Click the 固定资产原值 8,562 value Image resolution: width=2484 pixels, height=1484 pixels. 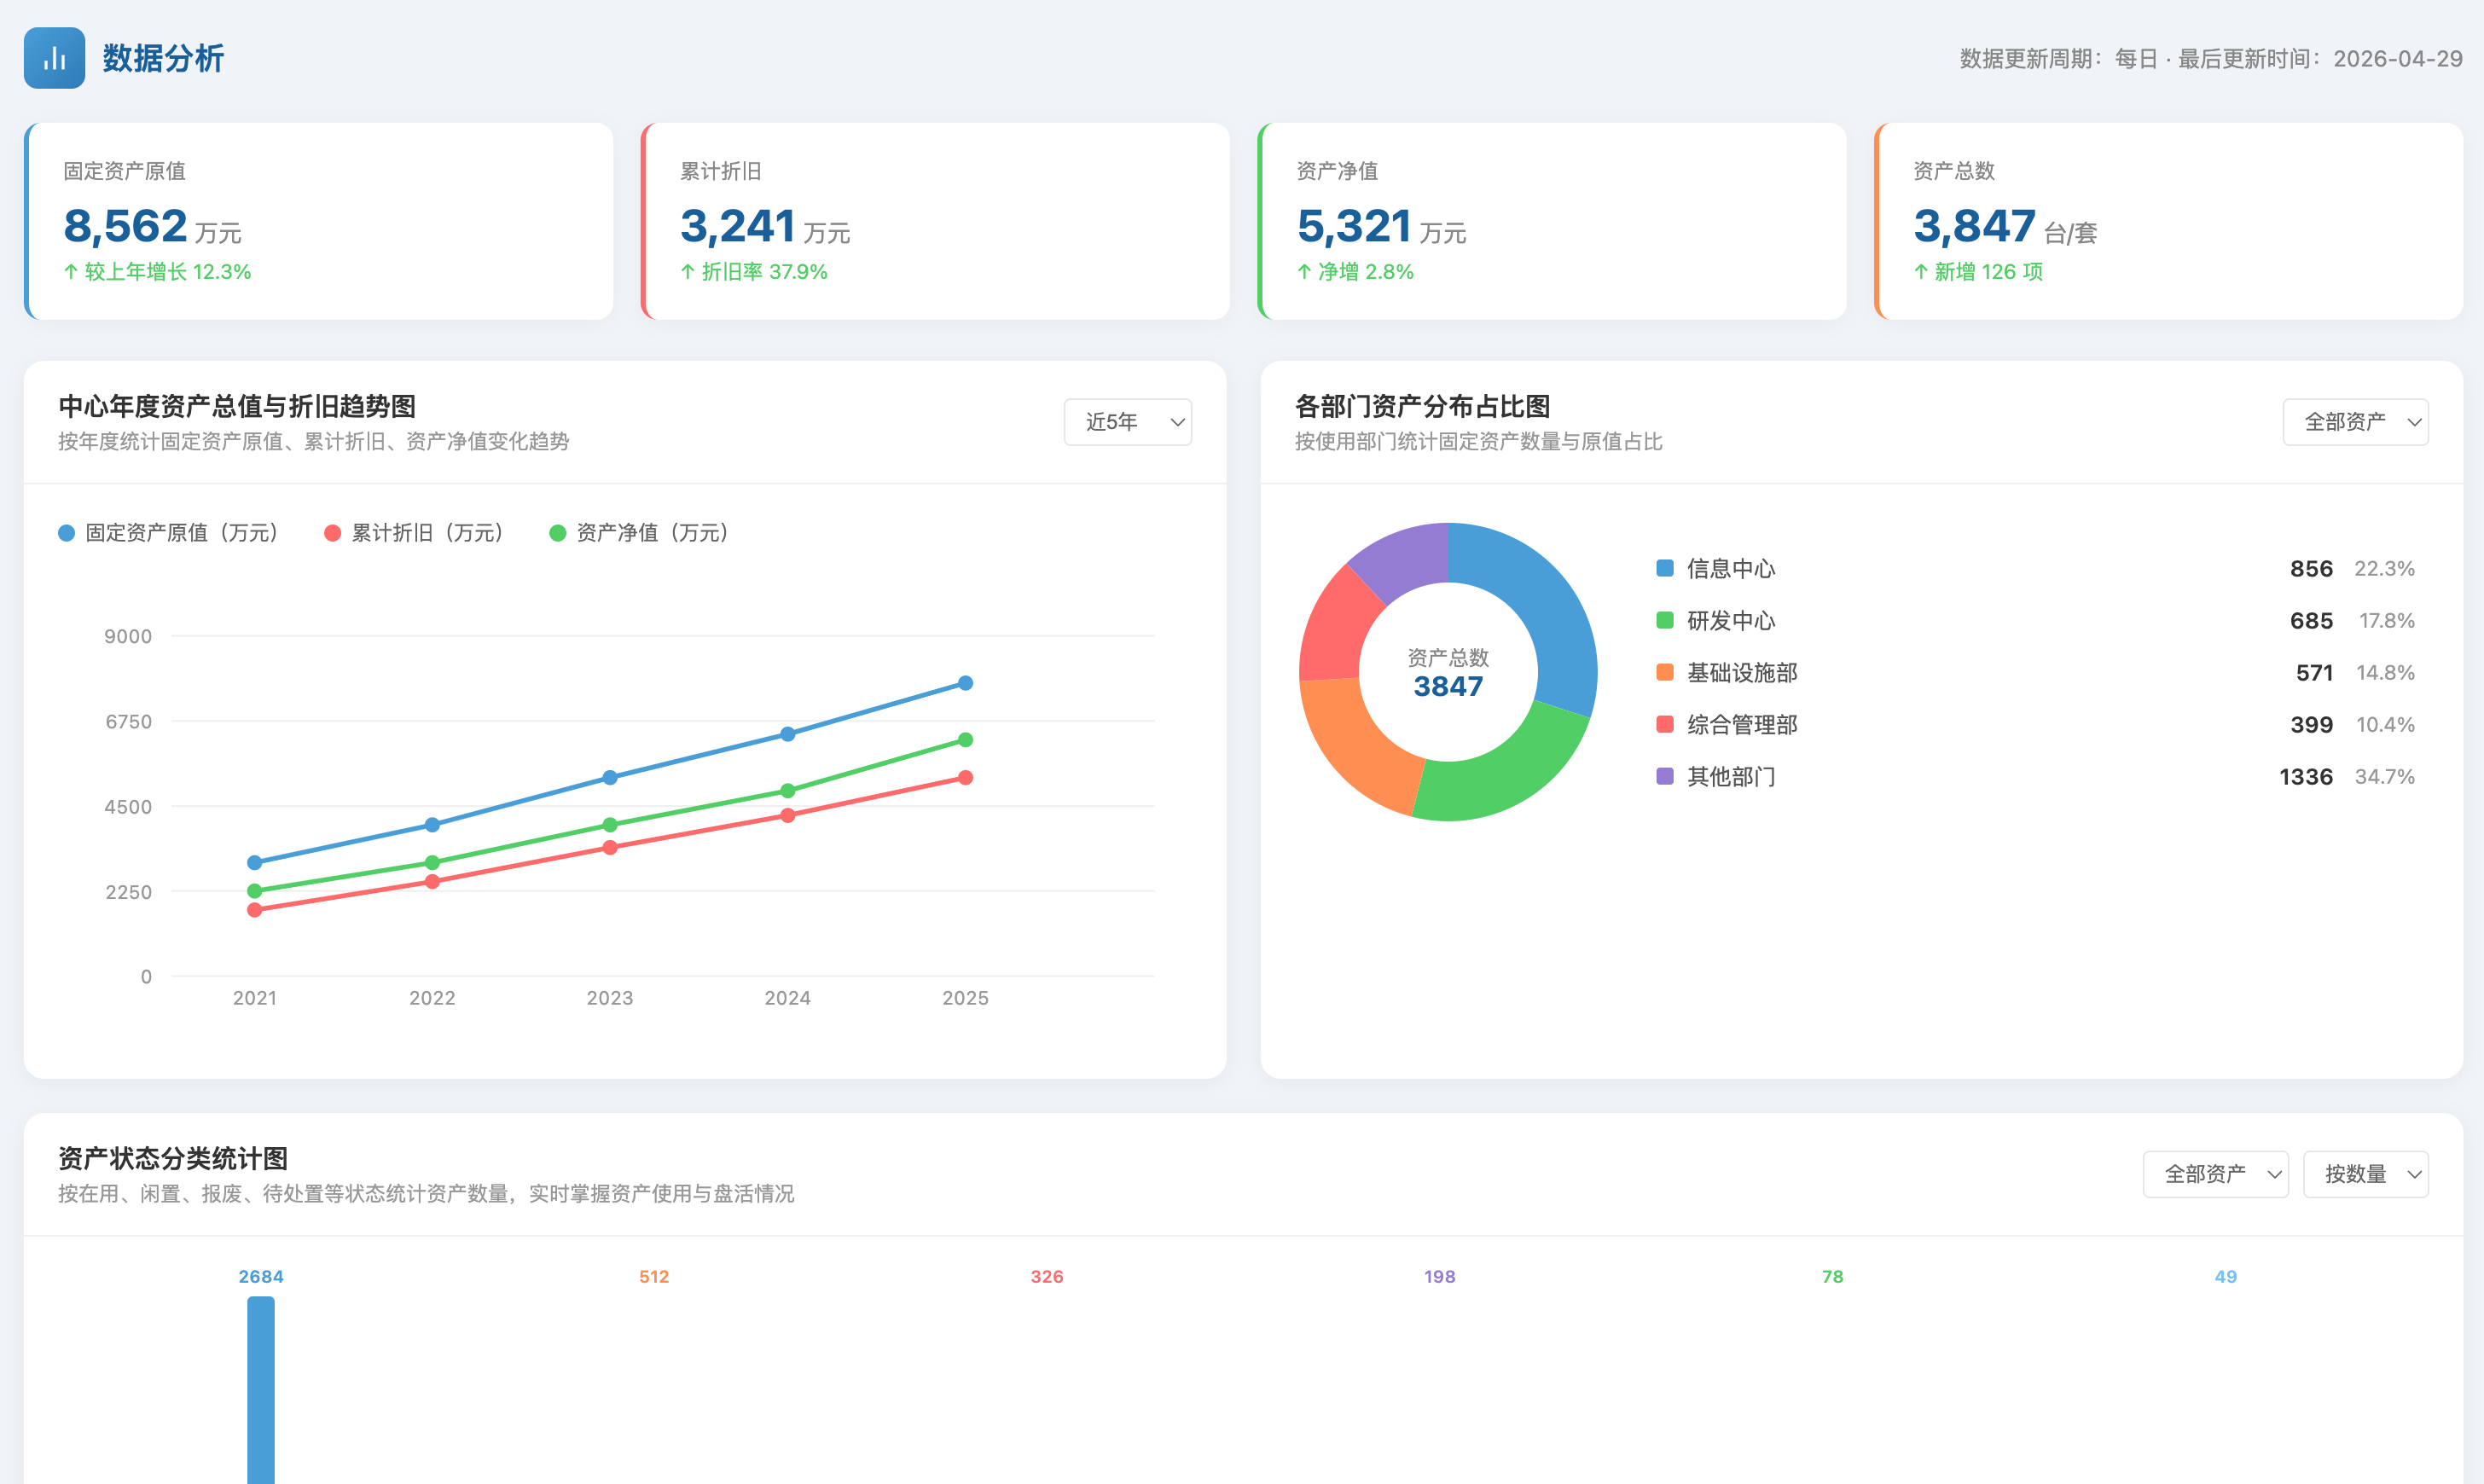coord(126,226)
